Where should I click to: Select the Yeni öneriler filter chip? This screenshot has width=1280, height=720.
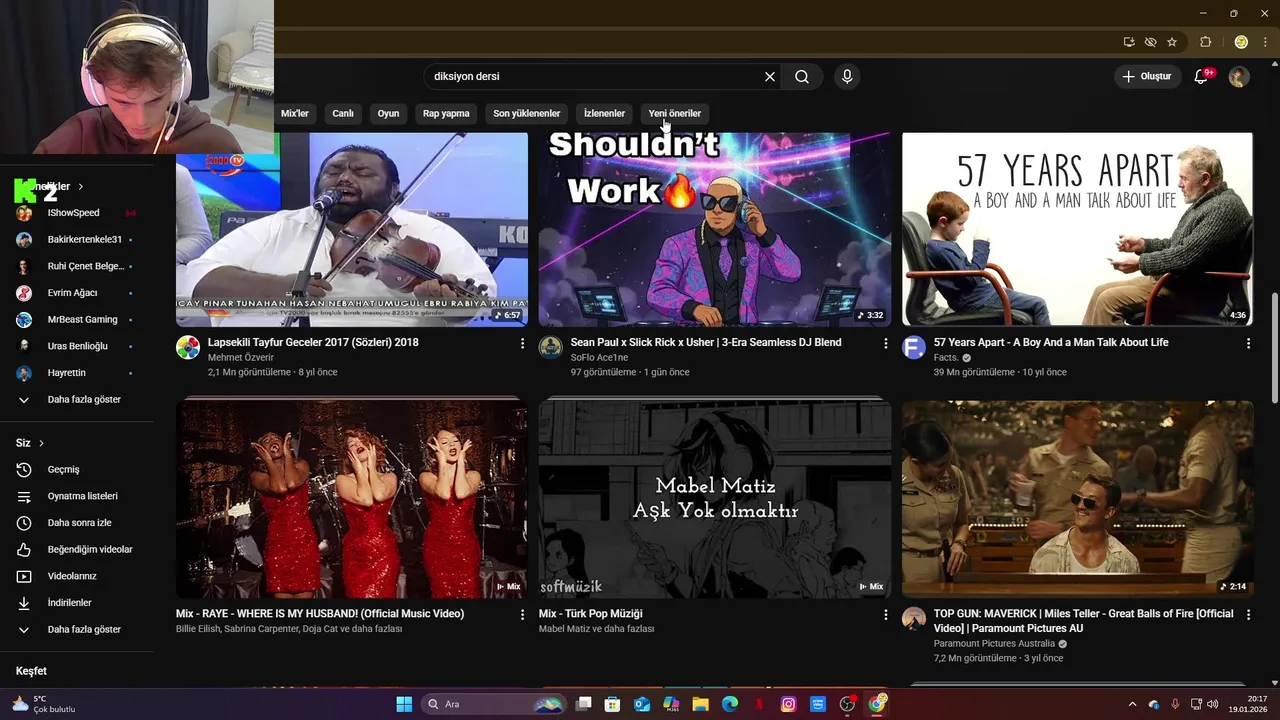[675, 113]
